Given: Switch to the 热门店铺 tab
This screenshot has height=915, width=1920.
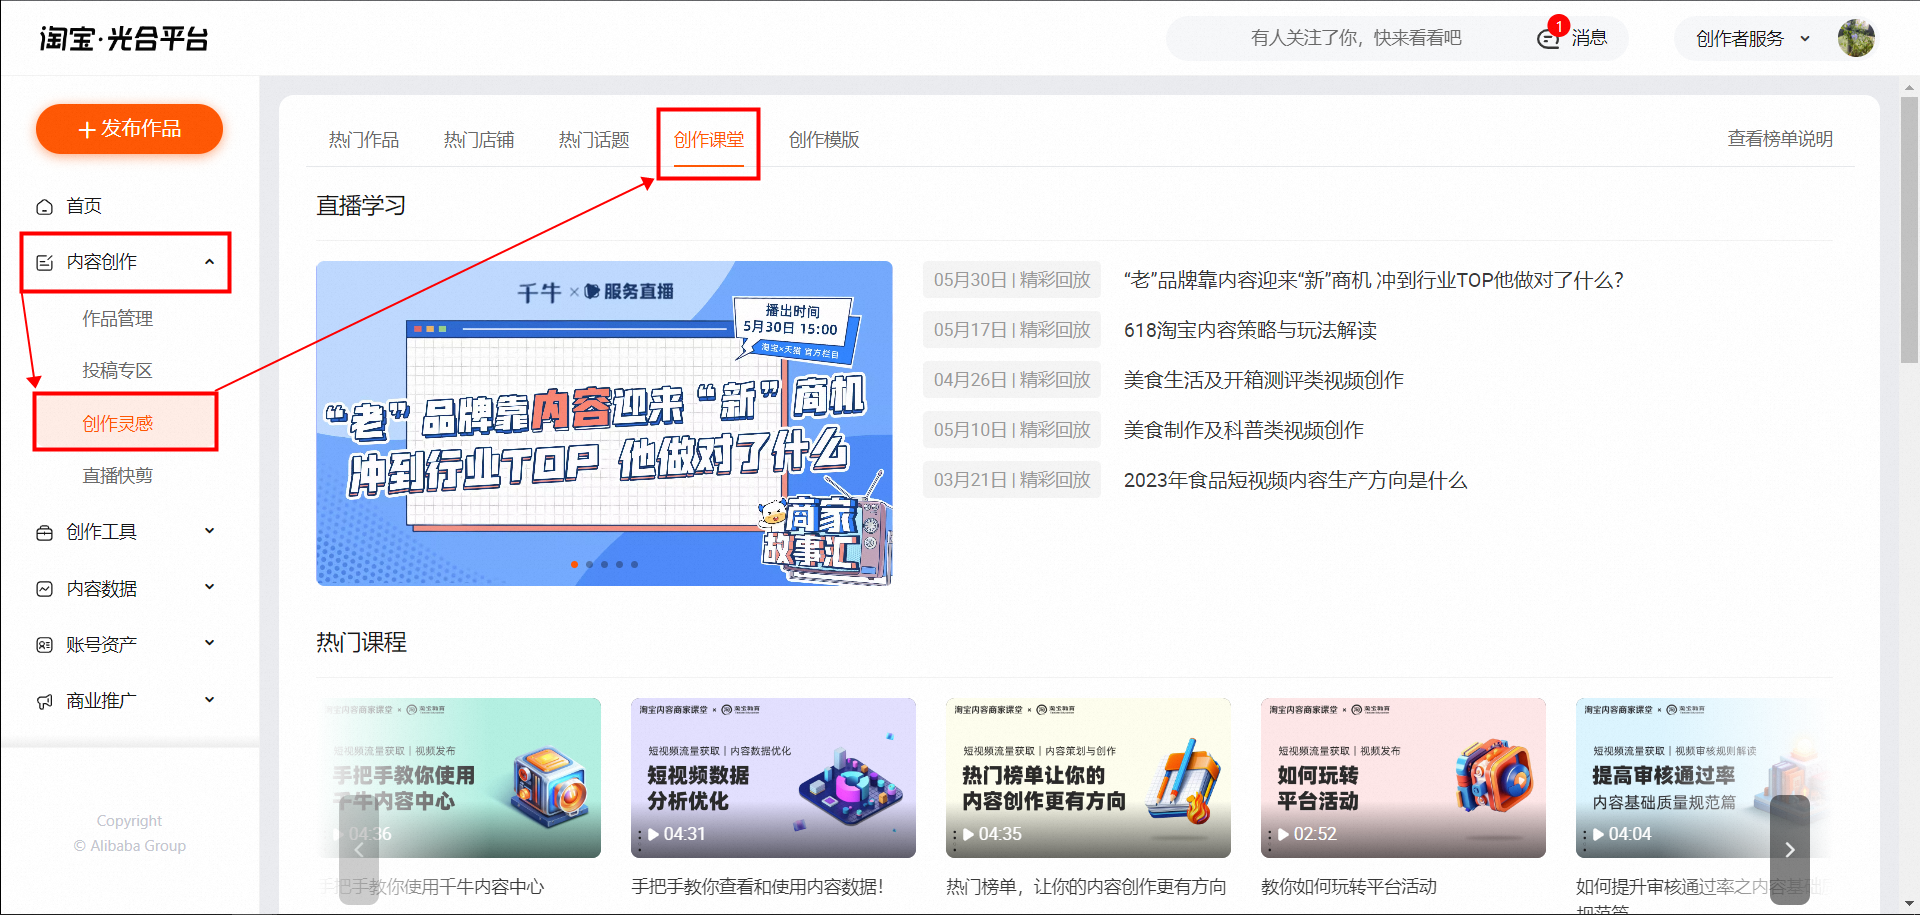Looking at the screenshot, I should [x=479, y=140].
